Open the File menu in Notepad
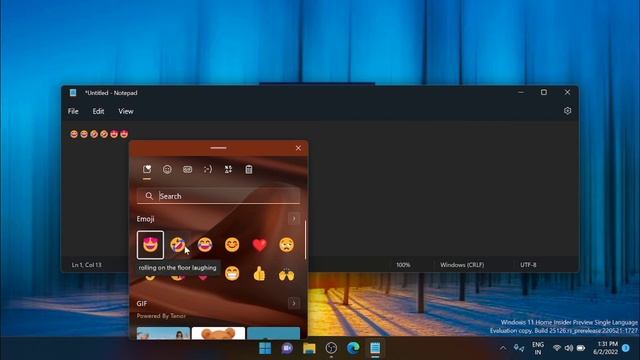This screenshot has width=640, height=360. coord(73,111)
